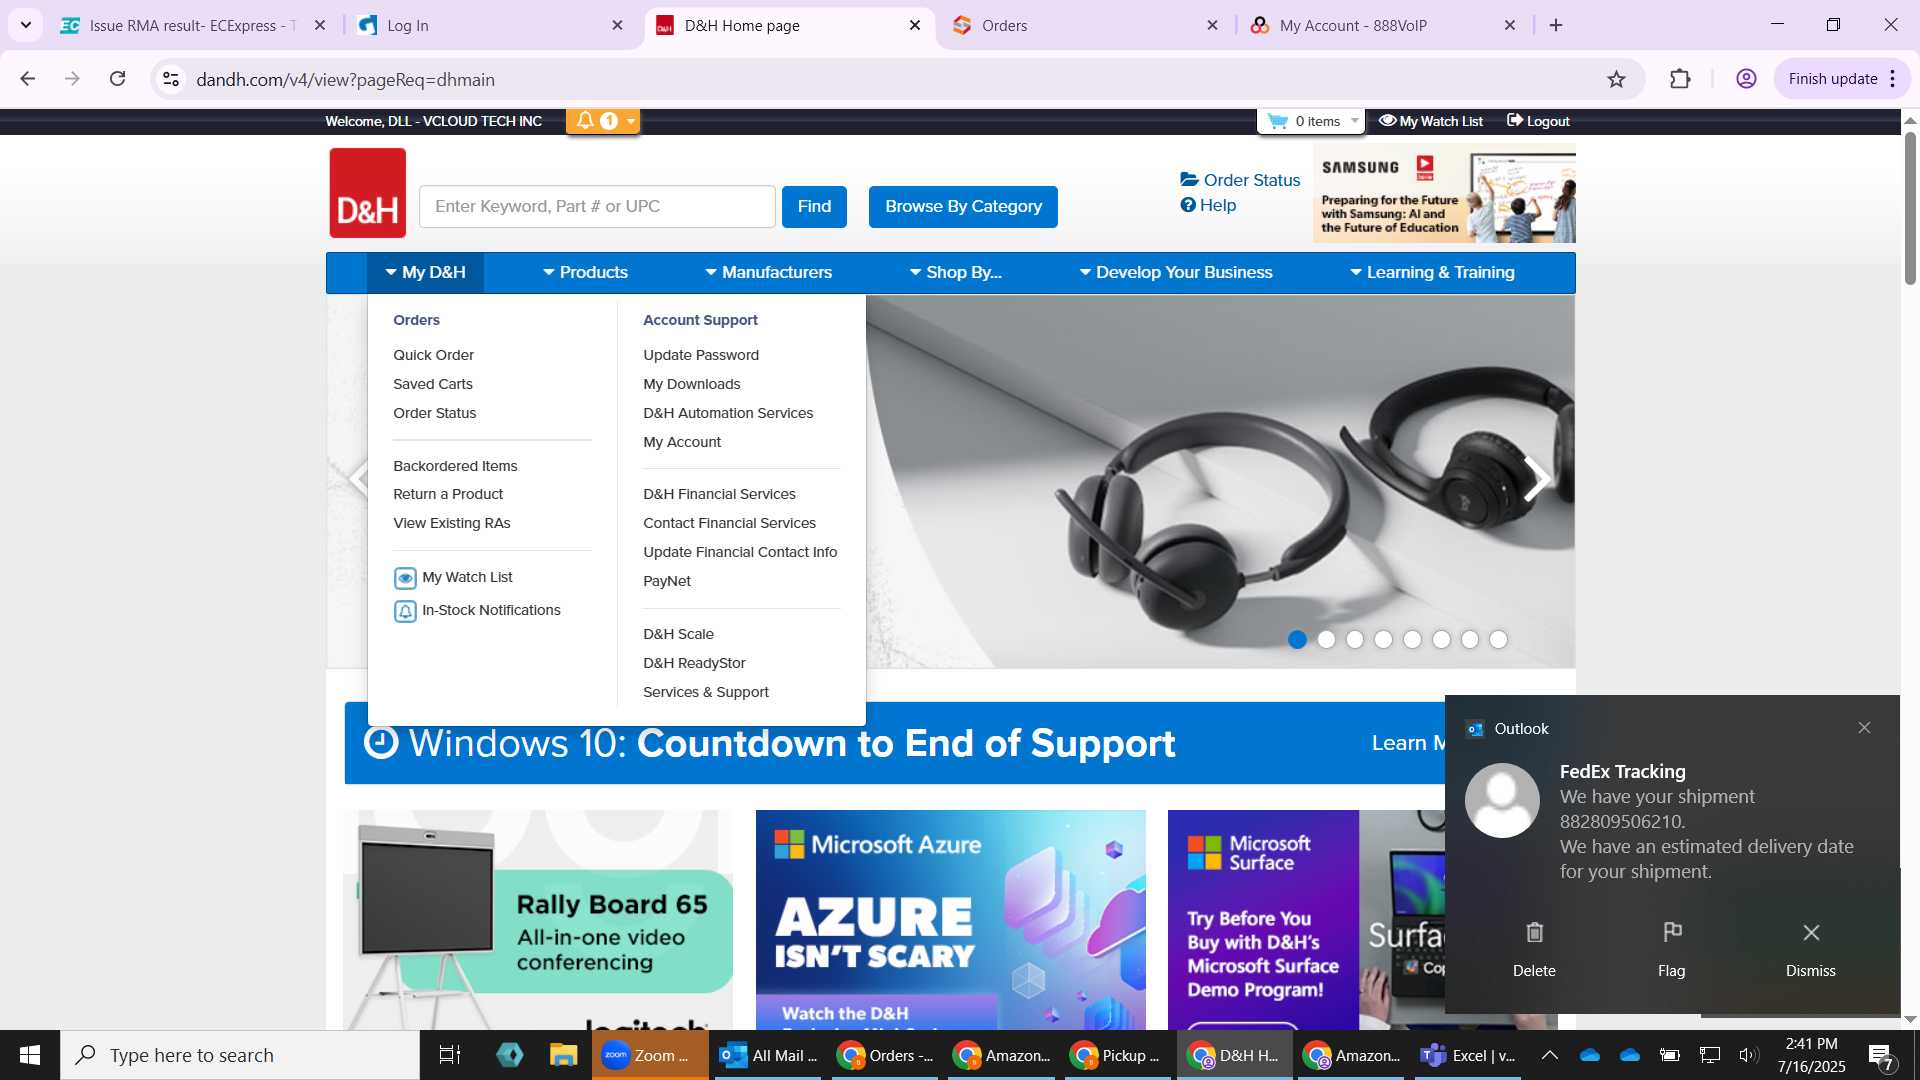Expand Learning & Training menu
This screenshot has height=1080, width=1920.
1432,272
